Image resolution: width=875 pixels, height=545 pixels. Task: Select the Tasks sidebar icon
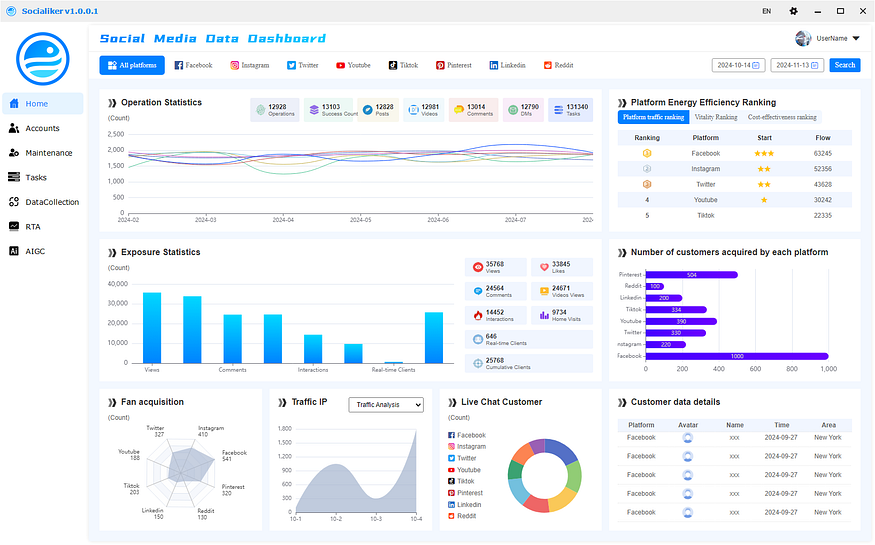[x=14, y=177]
